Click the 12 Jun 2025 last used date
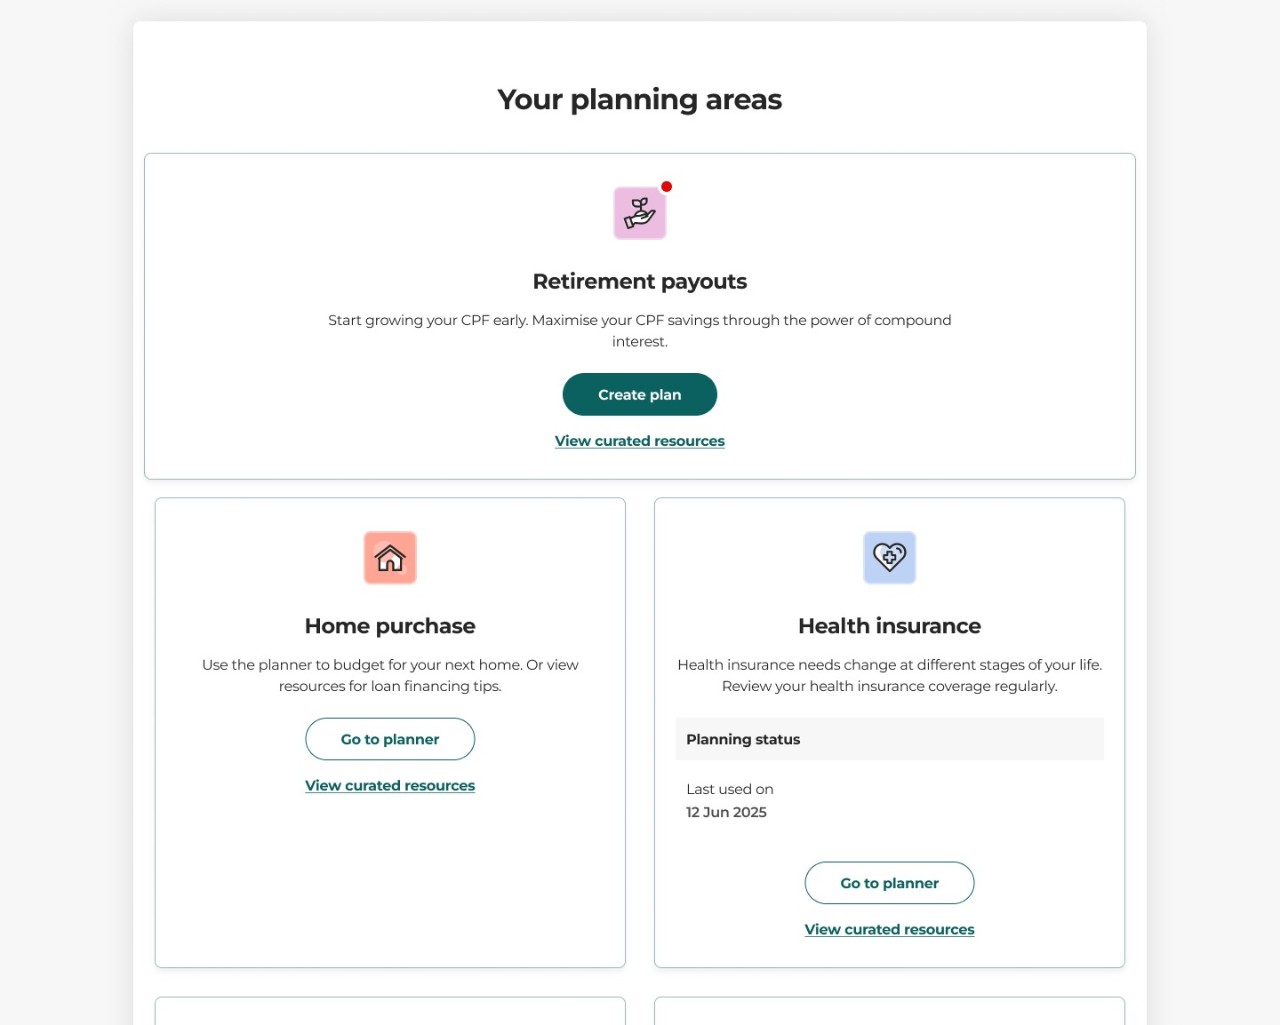Viewport: 1280px width, 1025px height. click(727, 812)
